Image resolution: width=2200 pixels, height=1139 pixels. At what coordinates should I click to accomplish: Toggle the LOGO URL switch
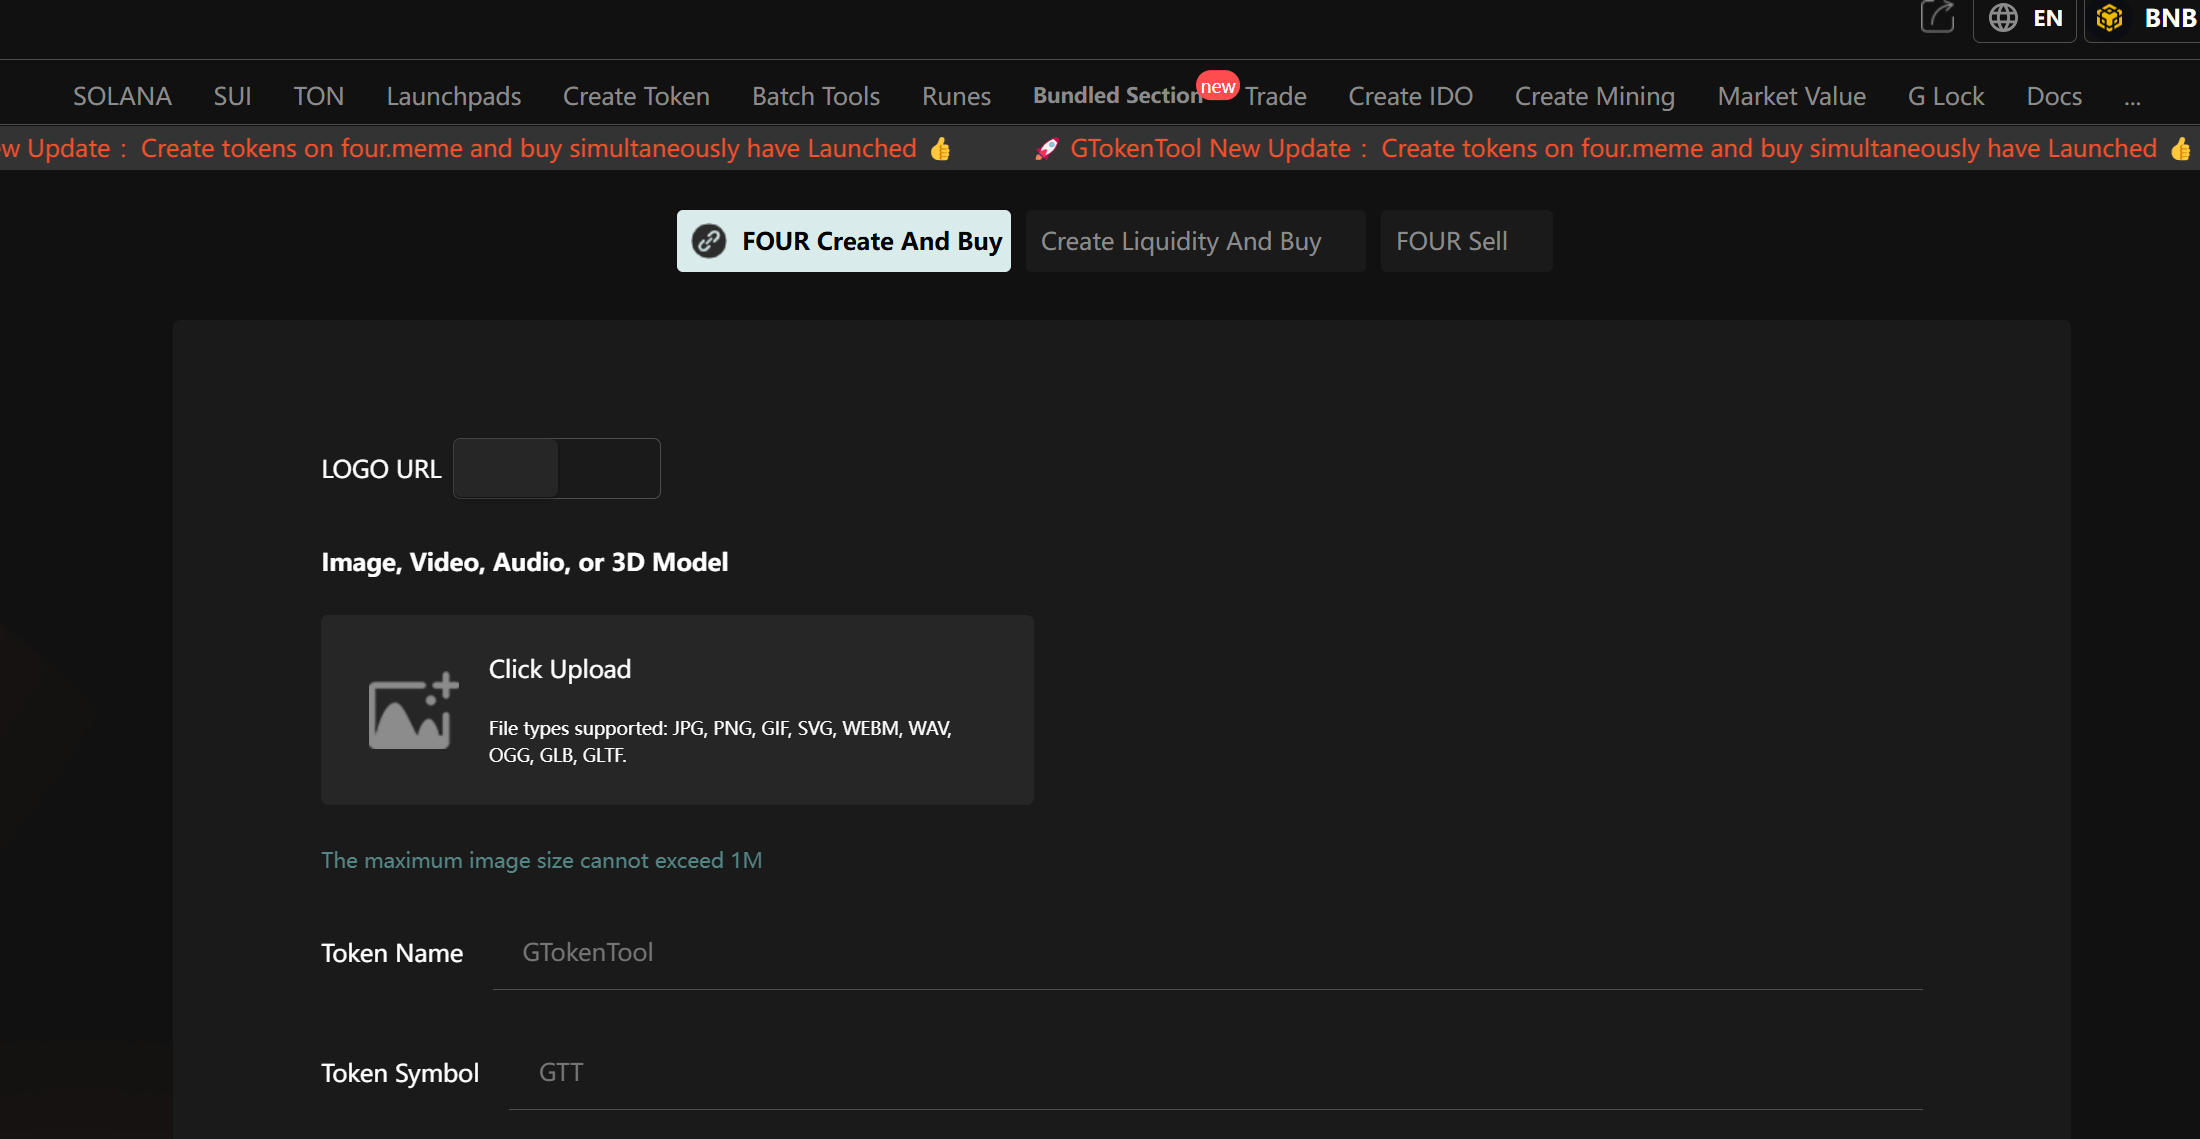(556, 468)
